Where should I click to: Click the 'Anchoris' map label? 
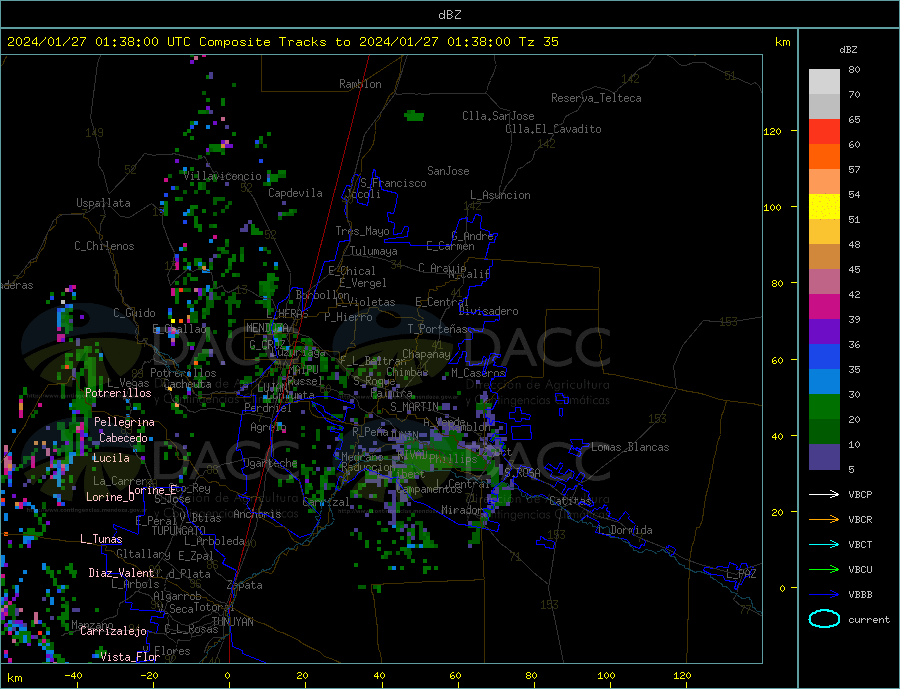[x=257, y=514]
